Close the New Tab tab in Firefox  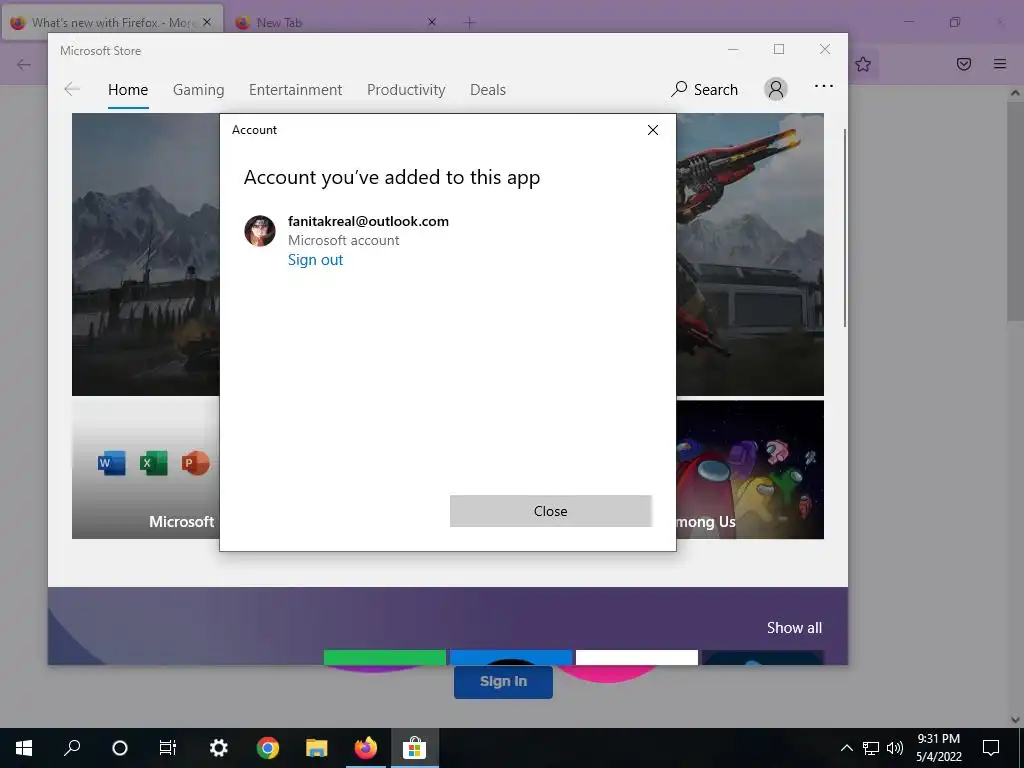432,22
